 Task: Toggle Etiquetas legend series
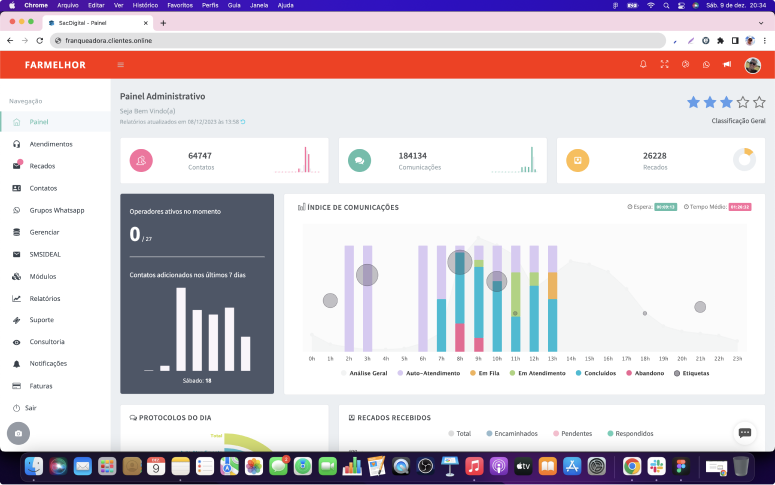pos(691,373)
